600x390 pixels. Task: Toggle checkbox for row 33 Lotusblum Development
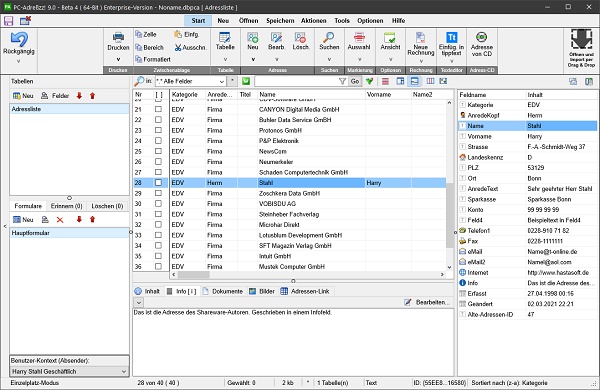pos(158,235)
